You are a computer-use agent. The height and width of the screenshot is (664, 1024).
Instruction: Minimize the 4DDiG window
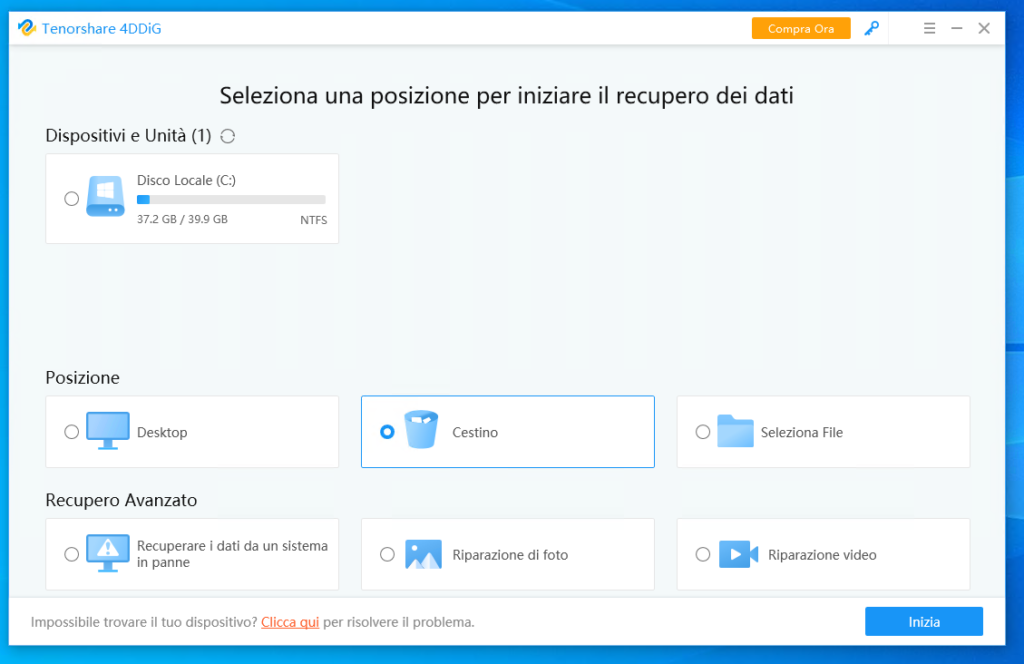coord(957,28)
